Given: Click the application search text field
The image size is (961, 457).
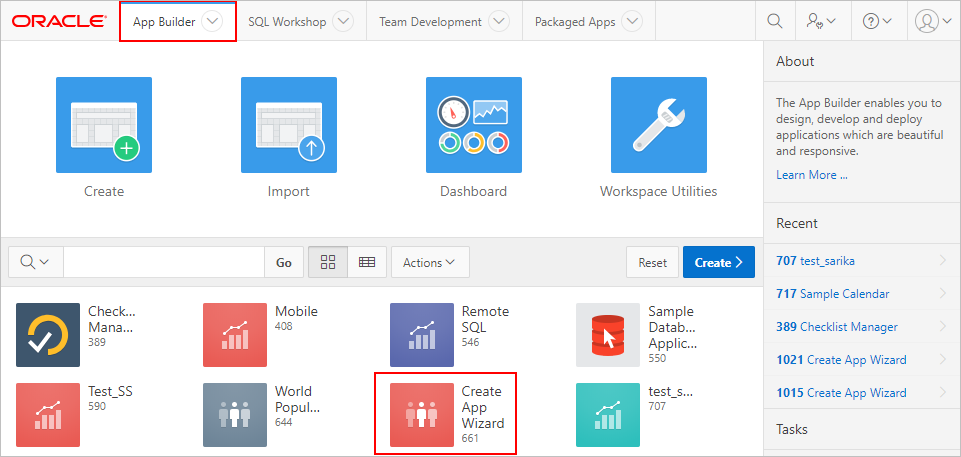Looking at the screenshot, I should pyautogui.click(x=164, y=262).
